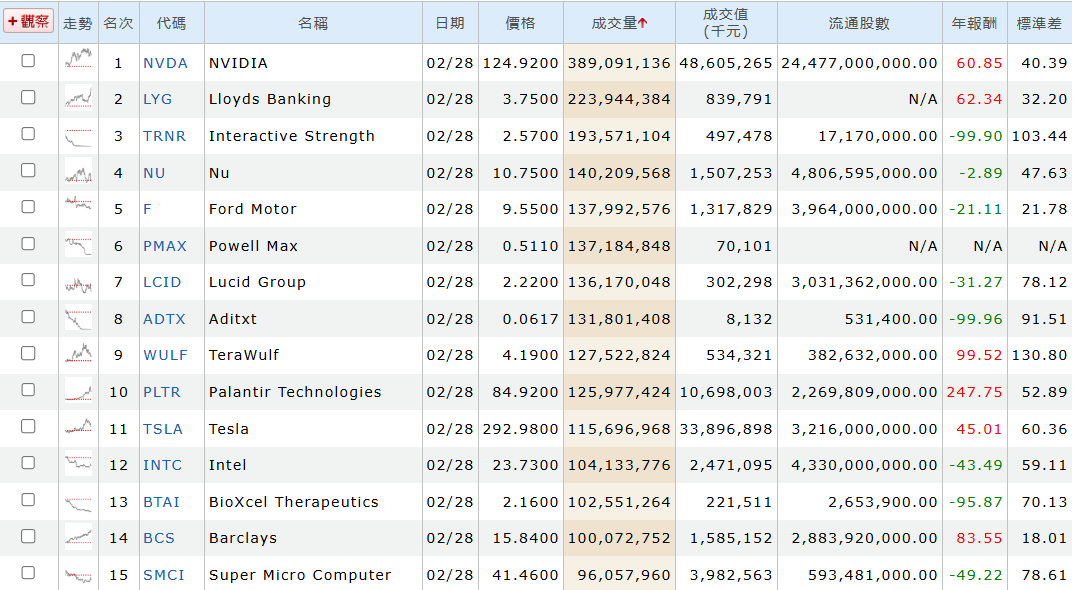The width and height of the screenshot is (1076, 590).
Task: Tick the checkbox for Barclays row
Action: coord(28,536)
